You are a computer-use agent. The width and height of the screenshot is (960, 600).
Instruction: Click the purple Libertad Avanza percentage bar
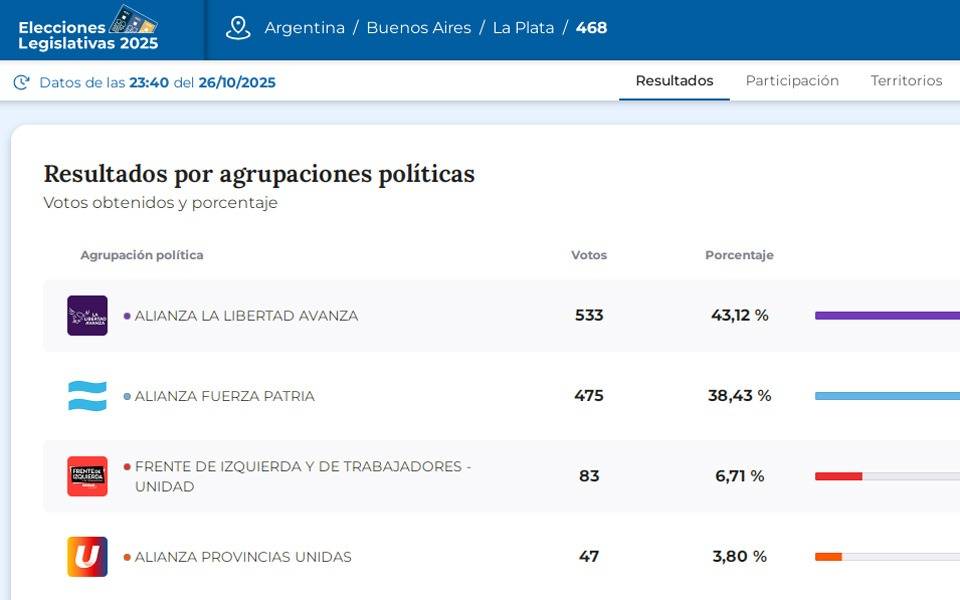(886, 316)
